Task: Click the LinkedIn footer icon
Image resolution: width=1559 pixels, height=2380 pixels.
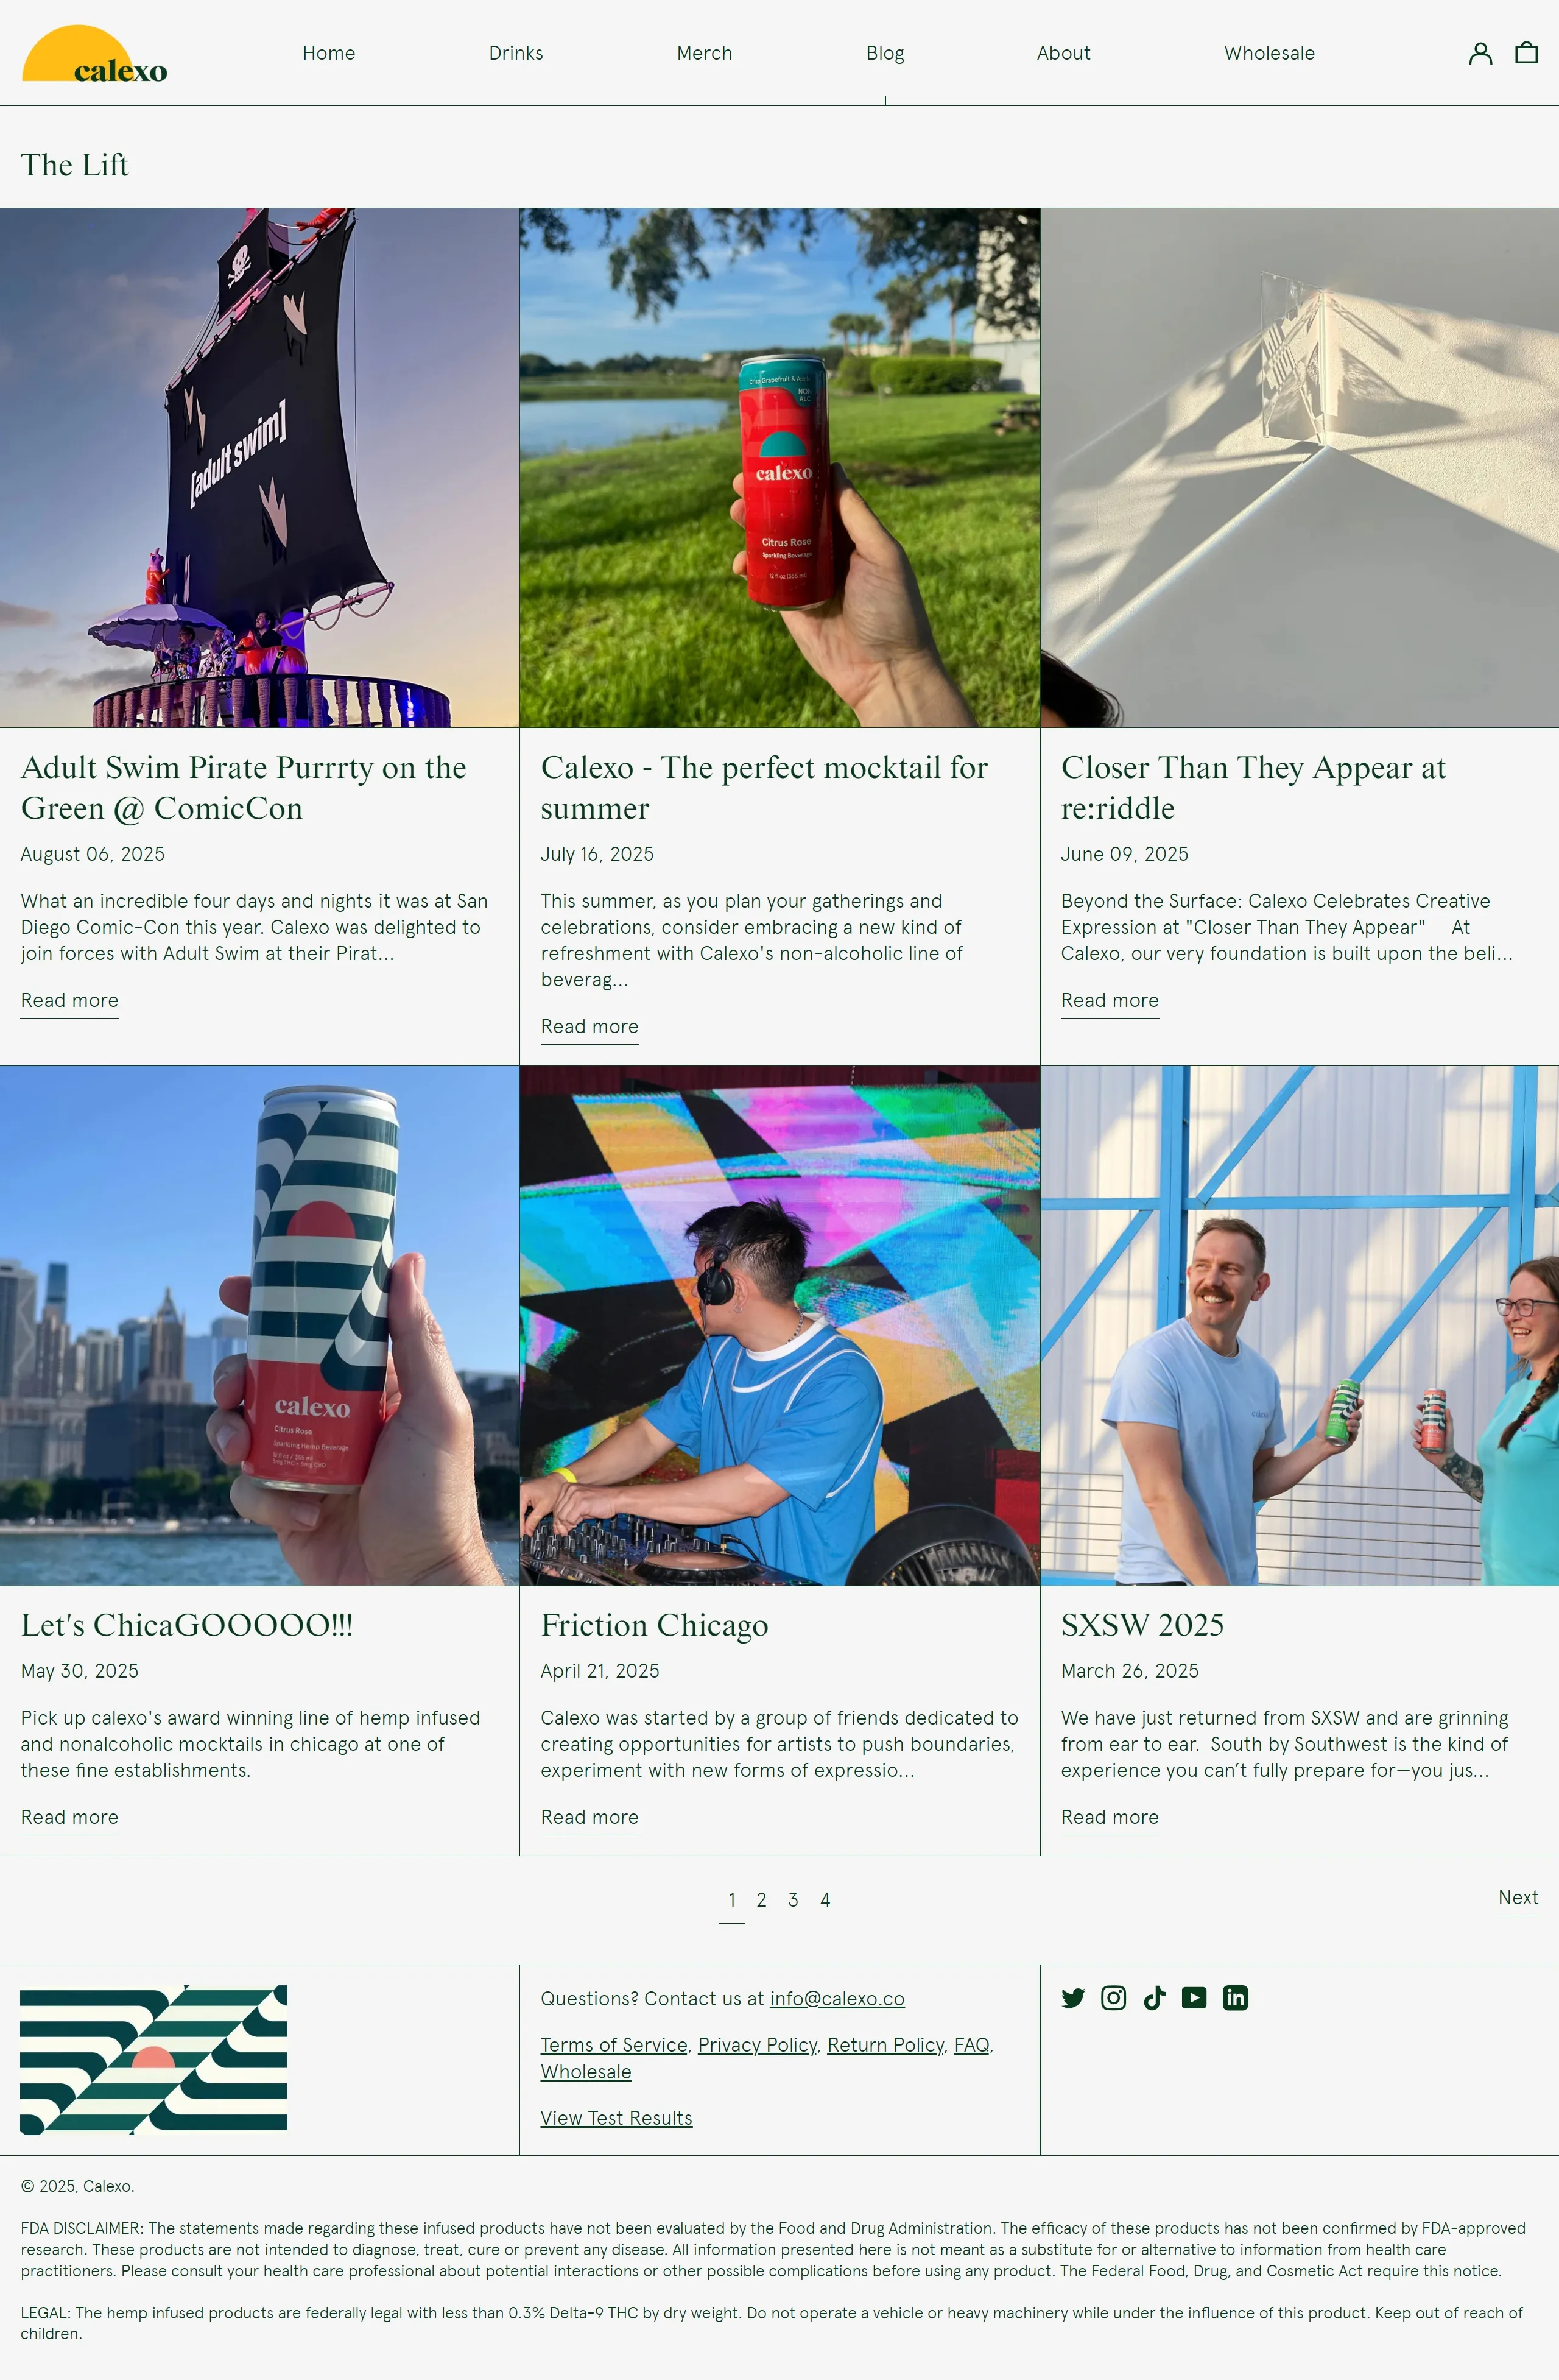Action: (1235, 1998)
